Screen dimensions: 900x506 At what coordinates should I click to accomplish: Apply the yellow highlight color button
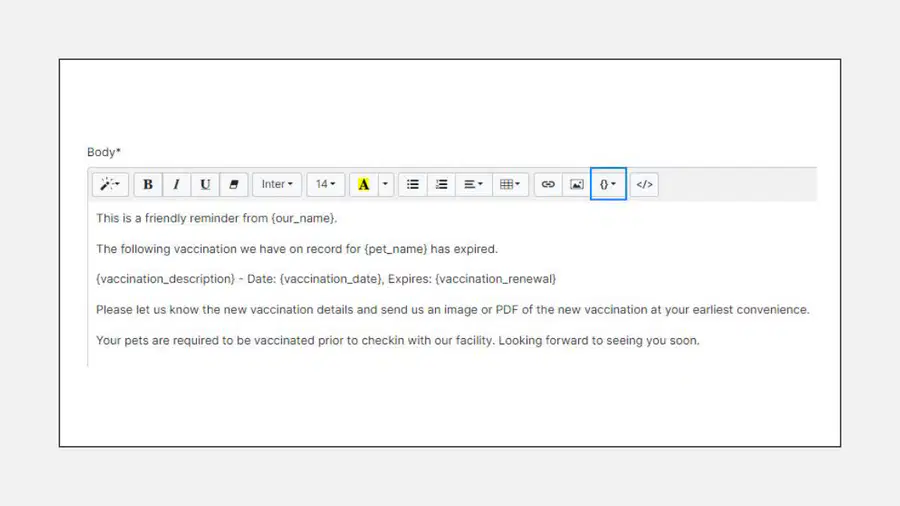(x=364, y=184)
